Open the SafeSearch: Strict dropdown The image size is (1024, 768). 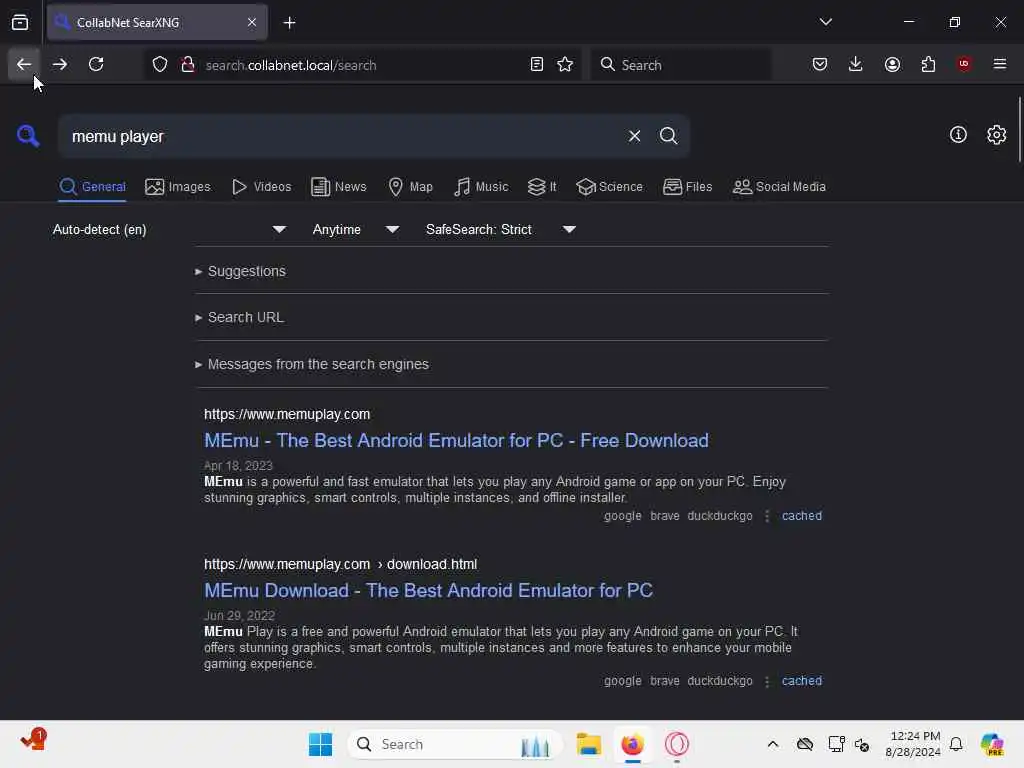[501, 229]
